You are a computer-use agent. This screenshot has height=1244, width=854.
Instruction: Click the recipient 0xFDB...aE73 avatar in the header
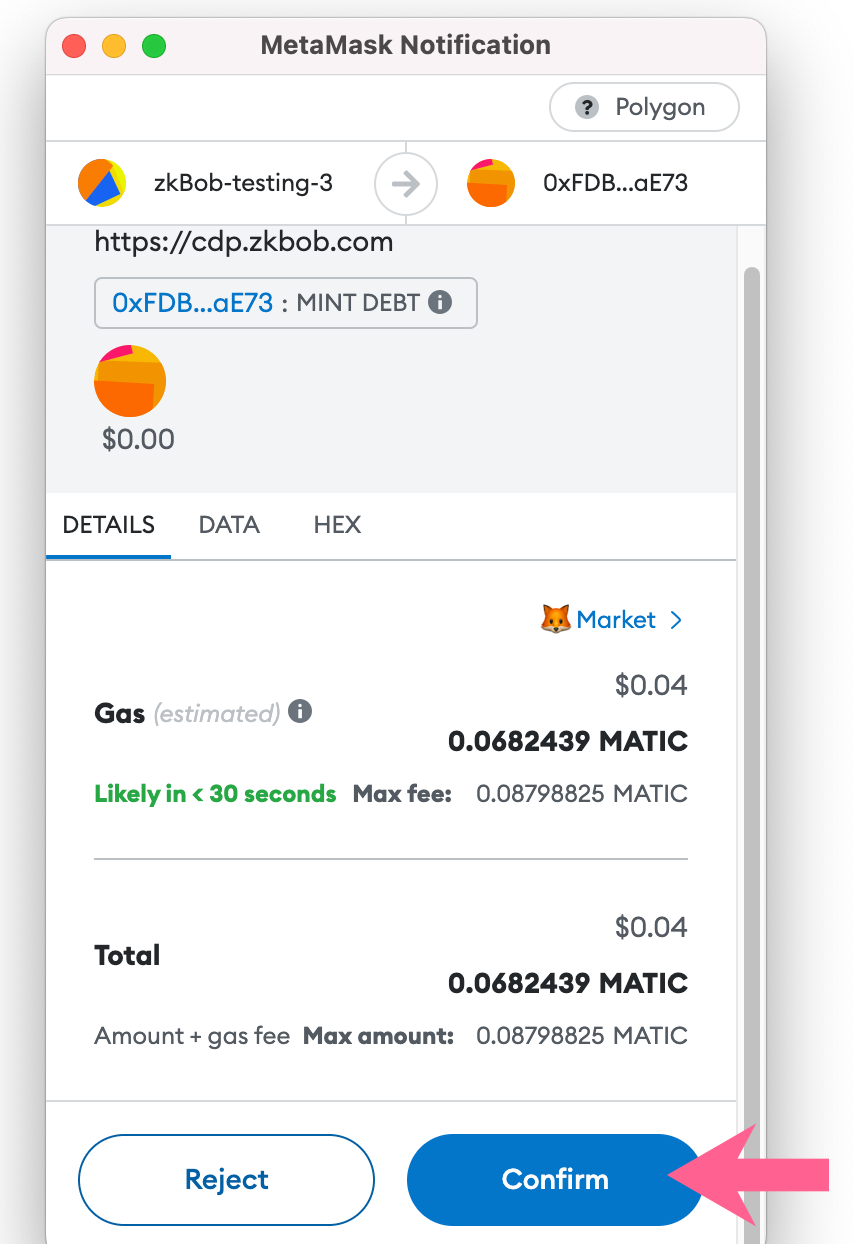click(x=491, y=183)
